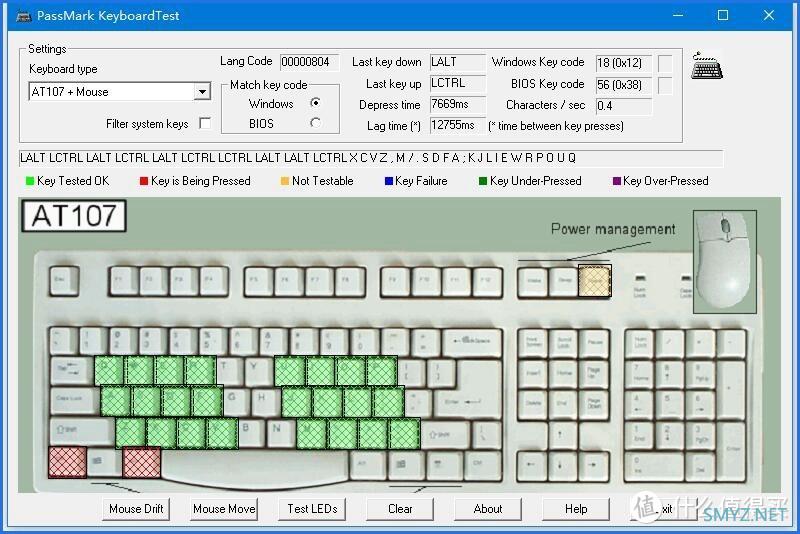This screenshot has height=534, width=800.
Task: Click the red left Ctrl key
Action: click(67, 462)
